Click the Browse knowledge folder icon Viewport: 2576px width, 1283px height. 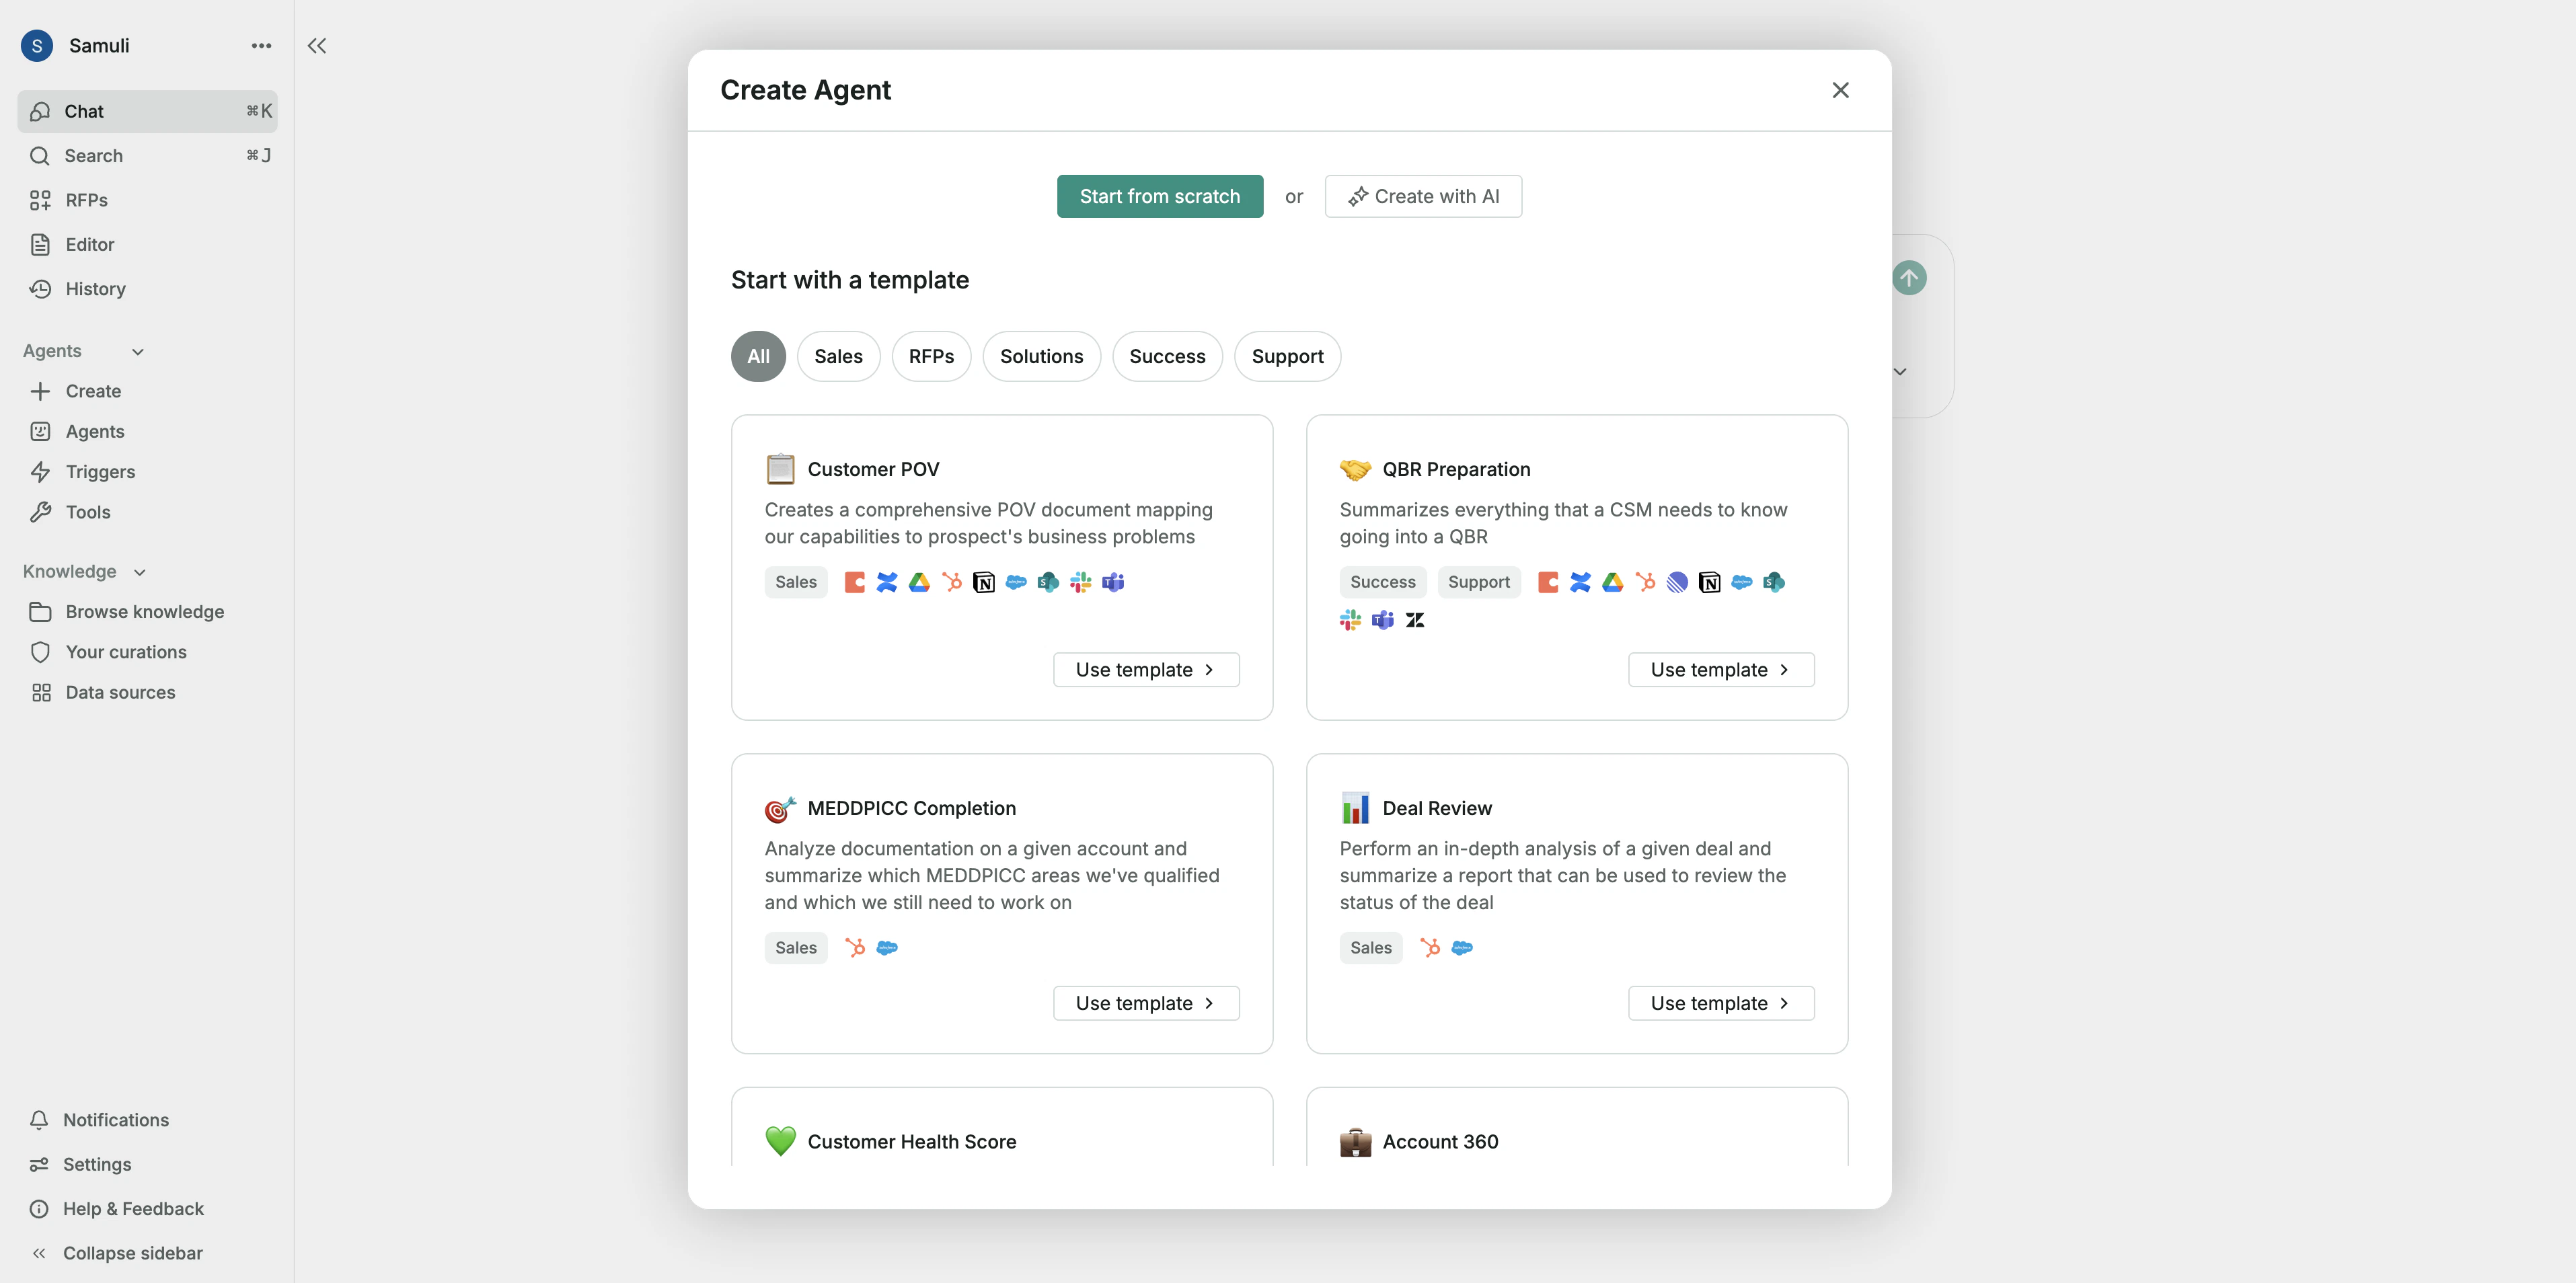[x=40, y=612]
